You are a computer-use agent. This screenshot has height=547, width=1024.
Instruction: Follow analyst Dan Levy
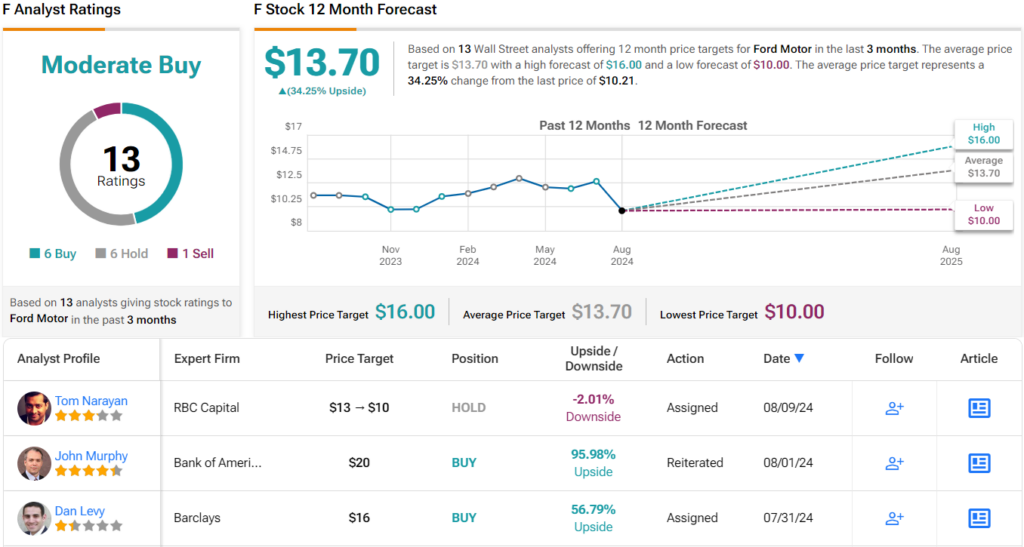[894, 518]
